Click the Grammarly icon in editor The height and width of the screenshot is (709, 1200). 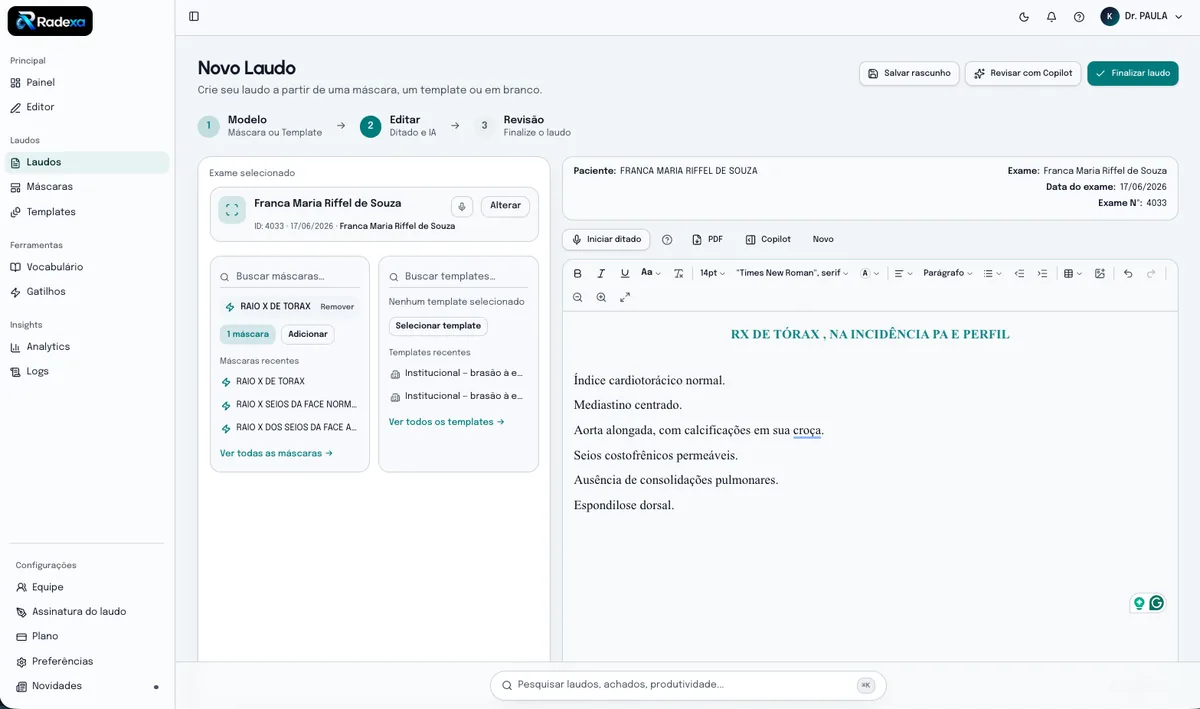(x=1156, y=603)
